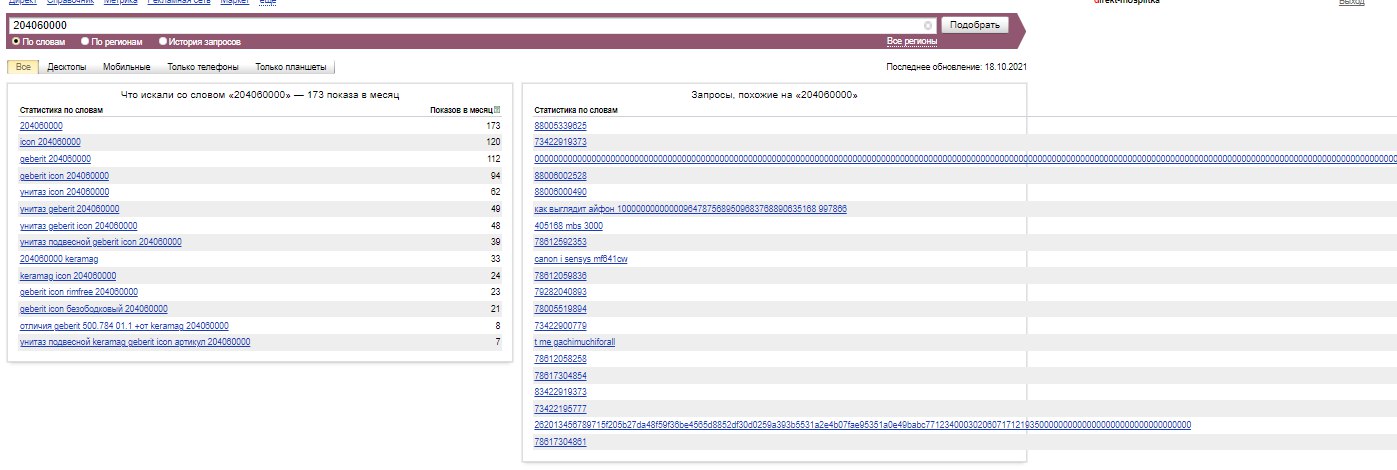Open the keramag icon 204060000 link
The image size is (1397, 470).
[68, 276]
